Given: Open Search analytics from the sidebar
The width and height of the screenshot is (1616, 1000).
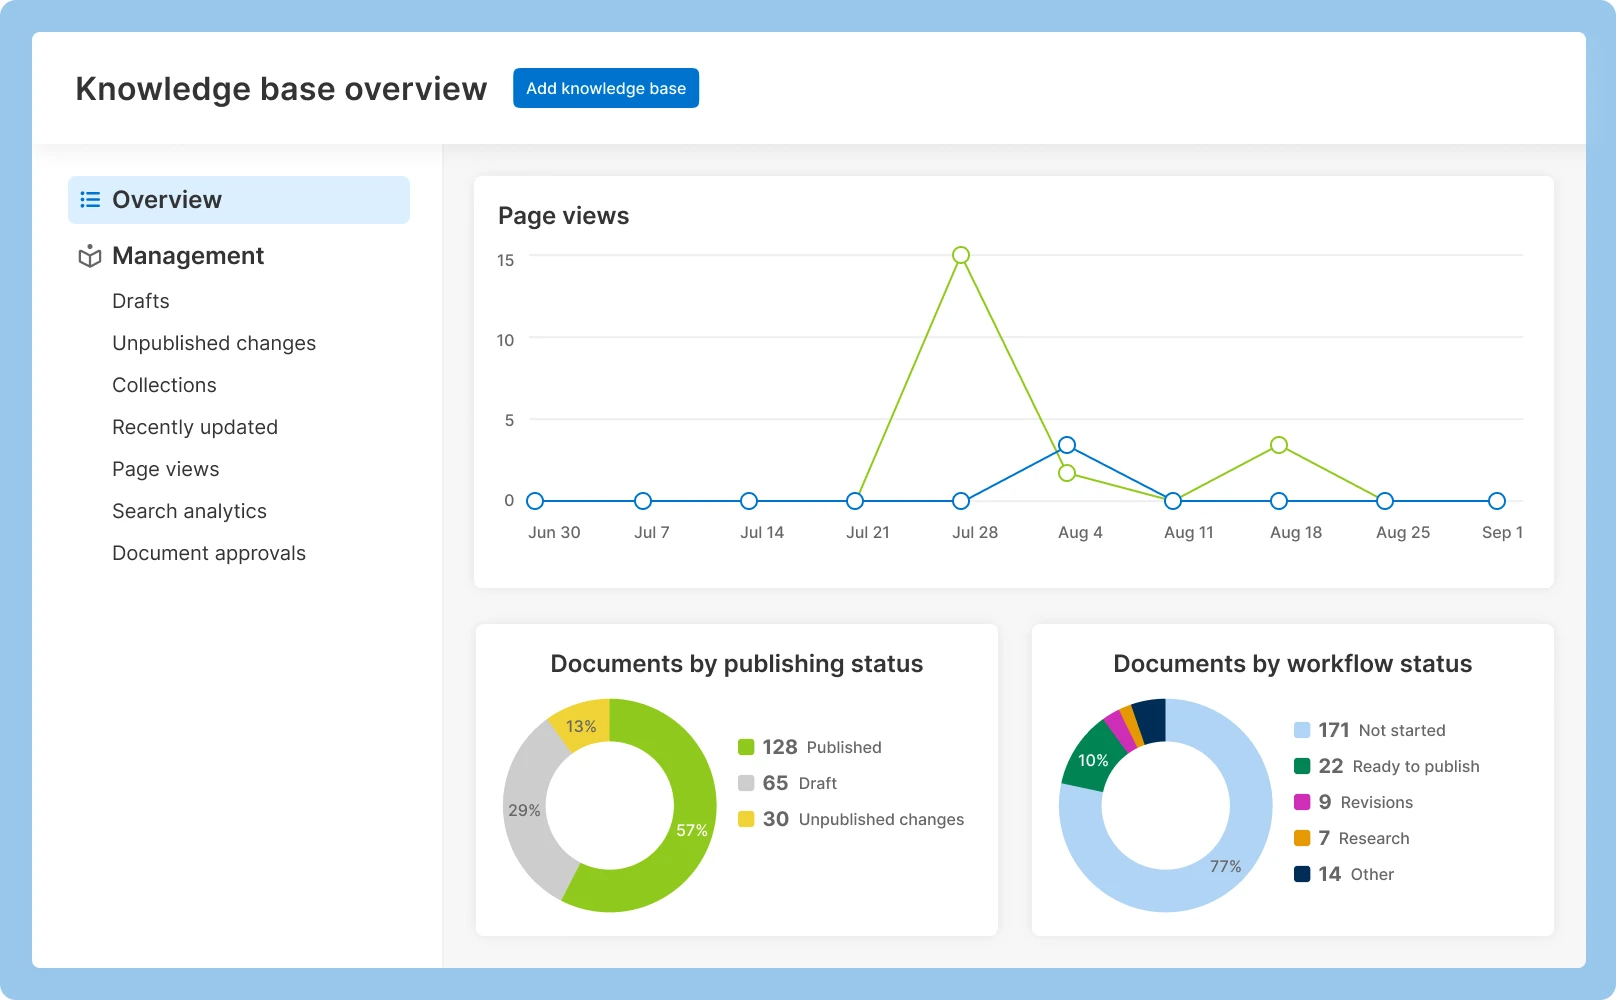Looking at the screenshot, I should coord(189,510).
